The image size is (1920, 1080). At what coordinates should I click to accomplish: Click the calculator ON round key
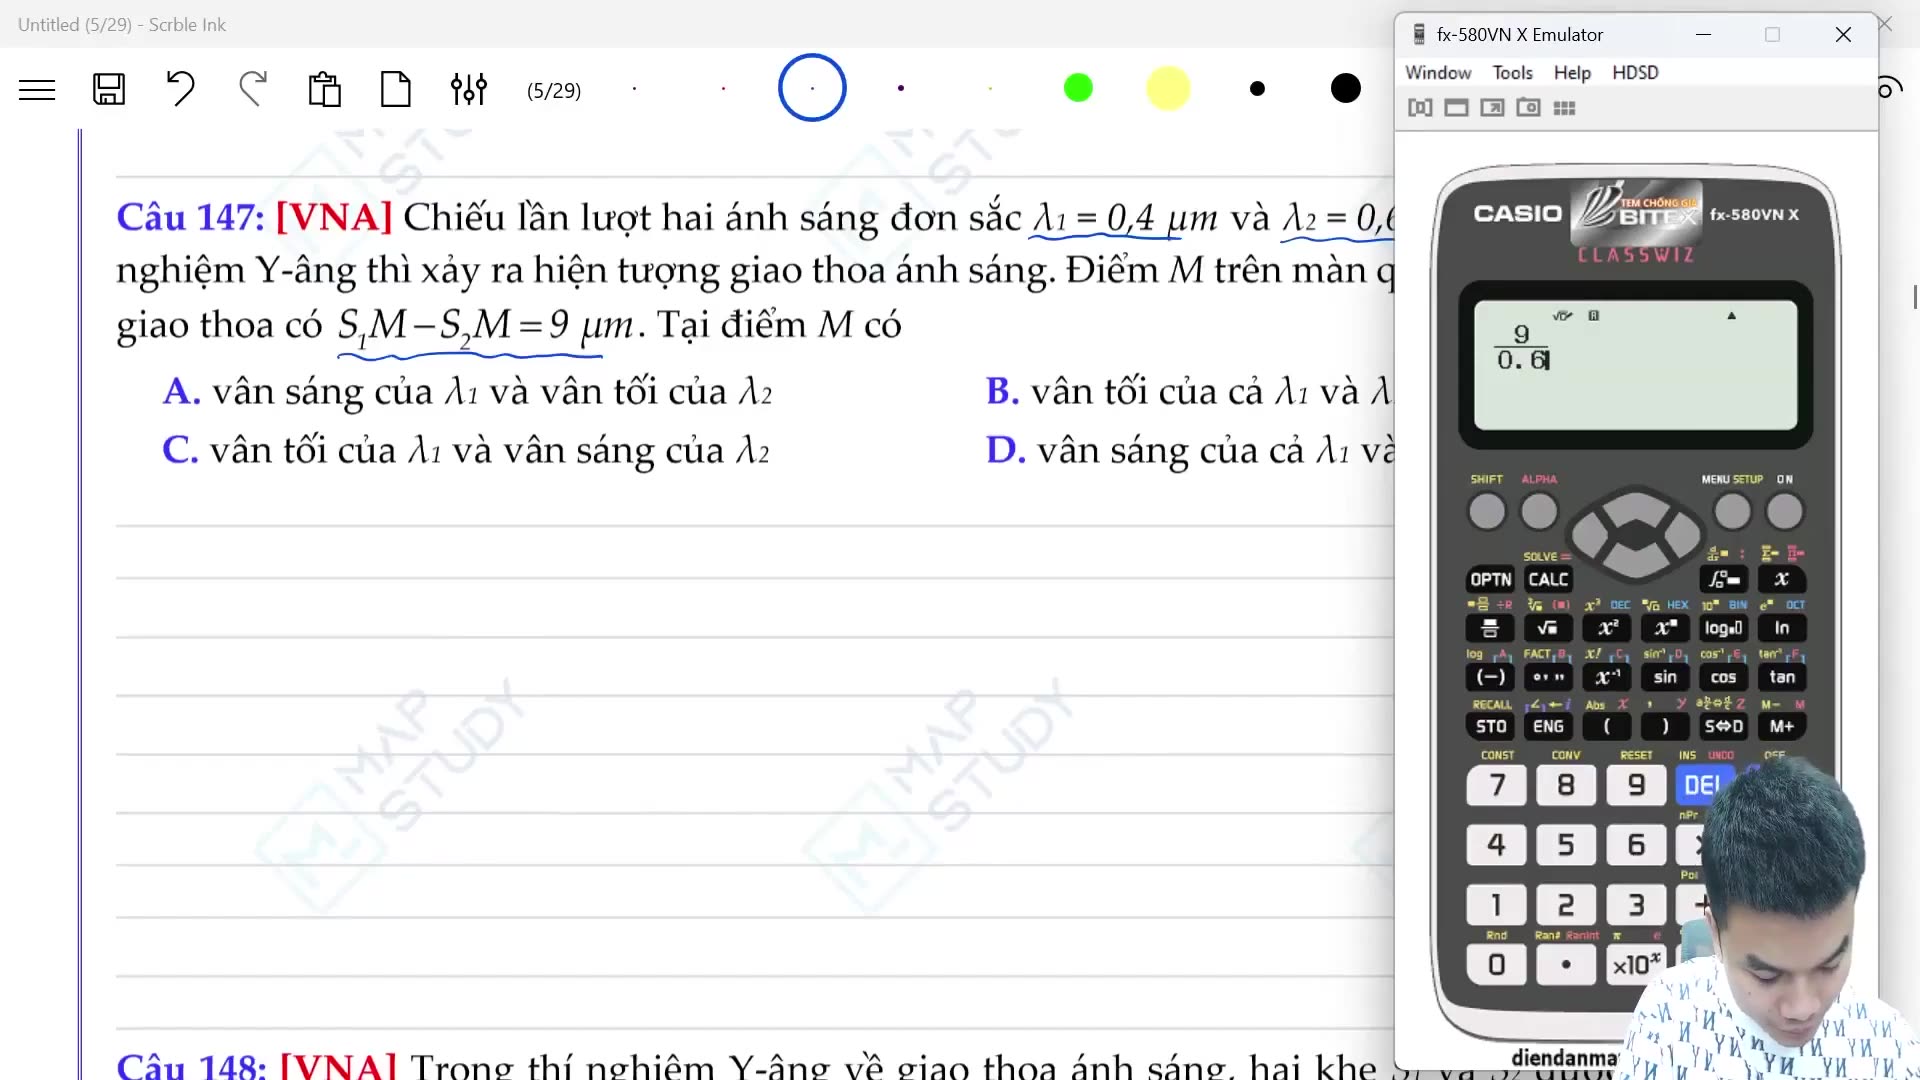1784,512
